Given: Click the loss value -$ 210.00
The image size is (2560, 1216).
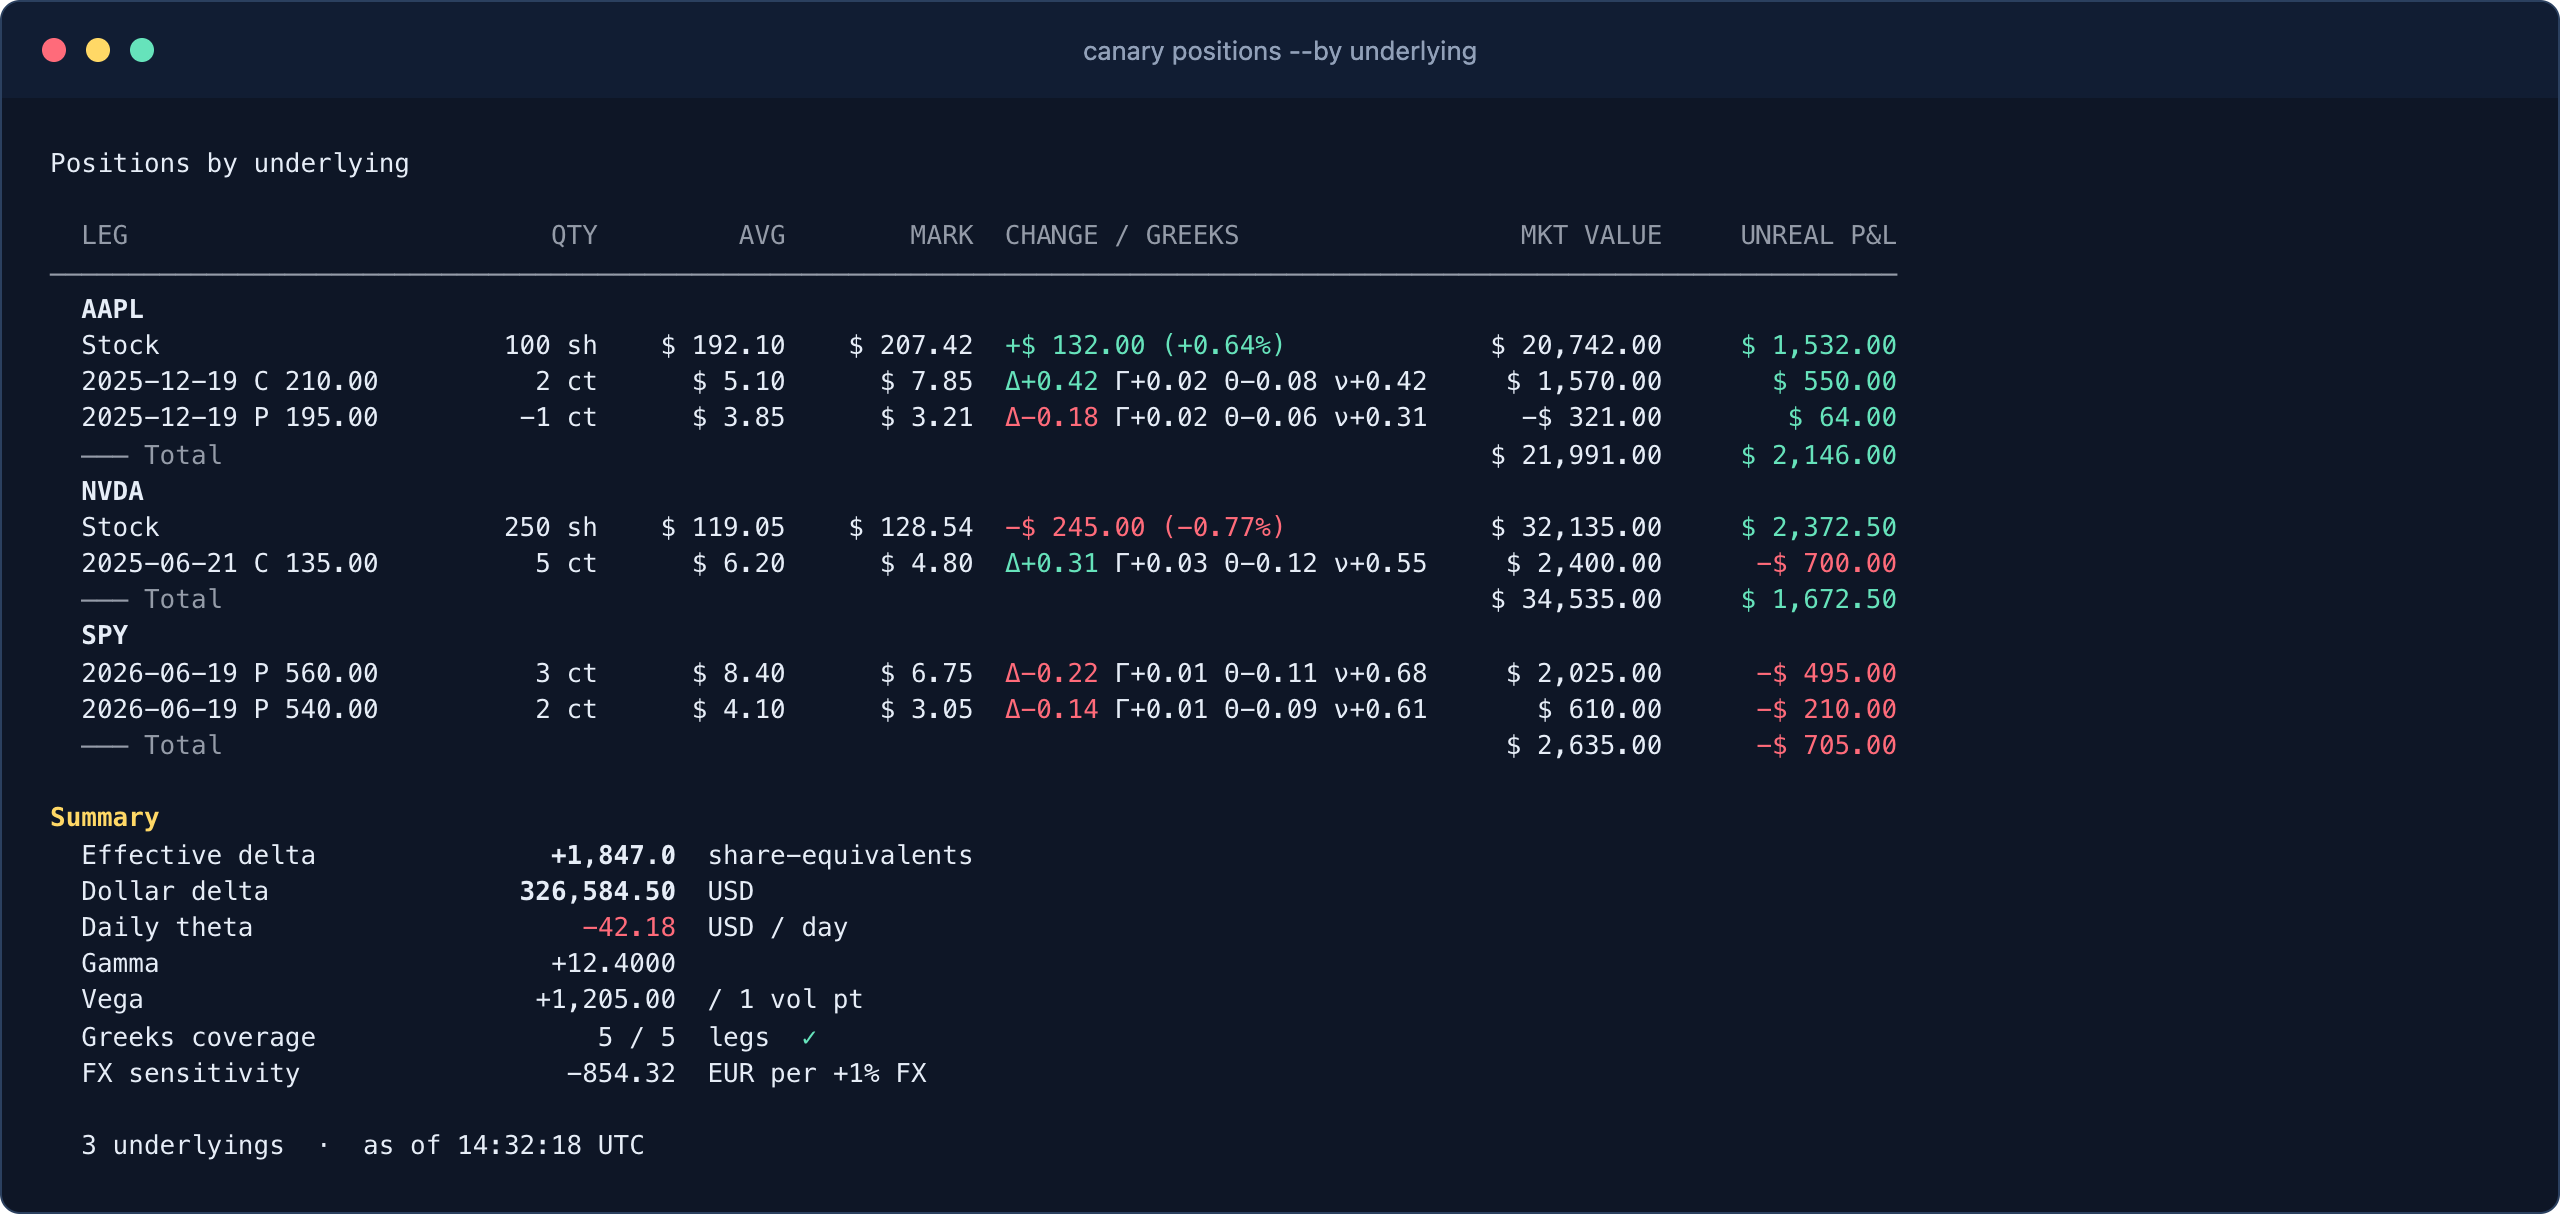Looking at the screenshot, I should (x=1826, y=709).
